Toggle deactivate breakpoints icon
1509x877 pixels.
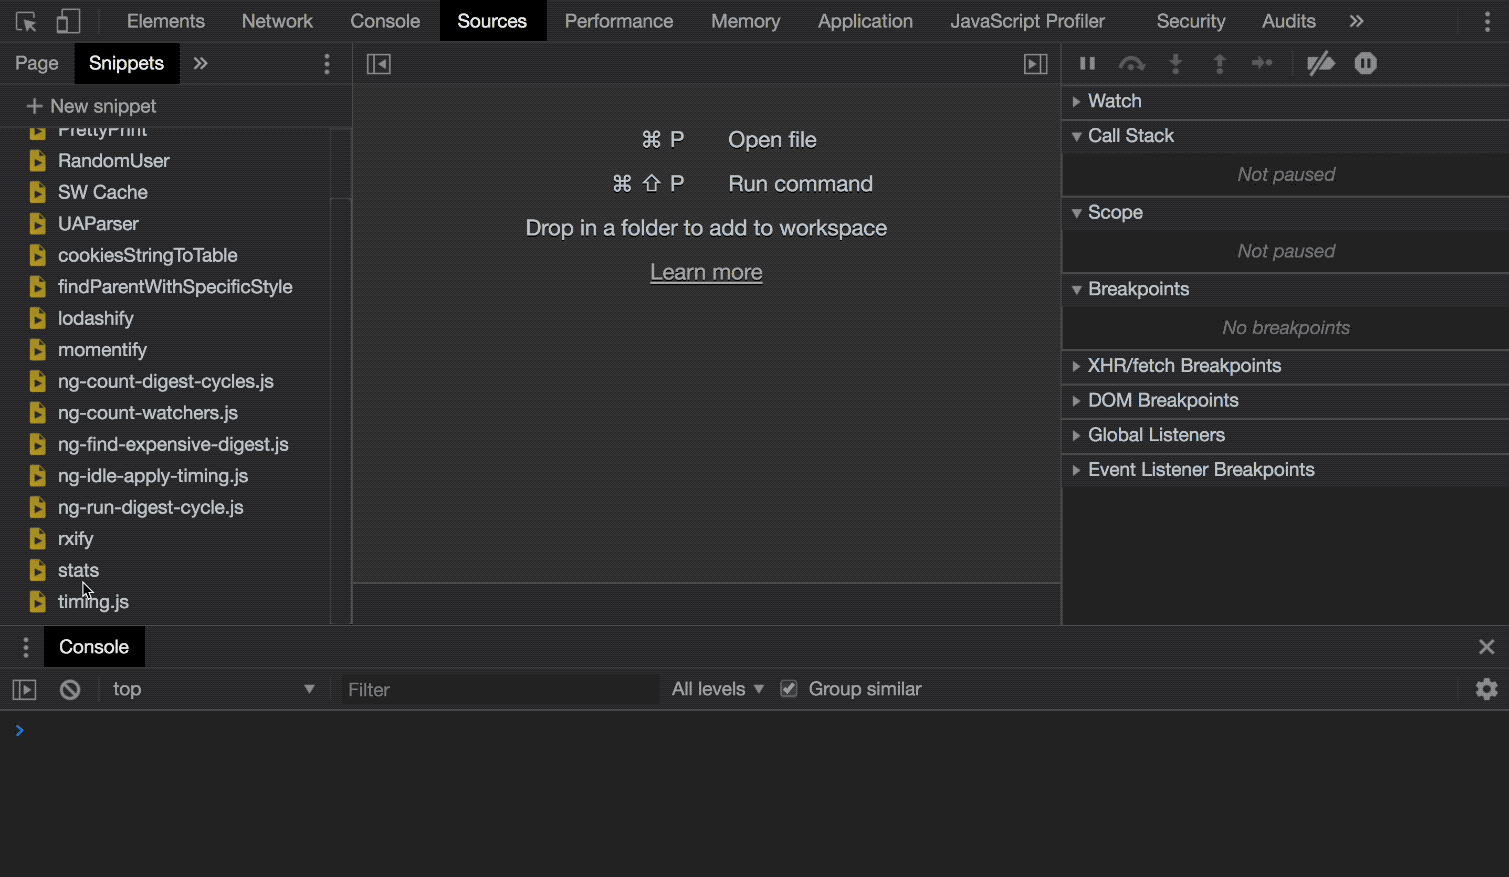1320,63
